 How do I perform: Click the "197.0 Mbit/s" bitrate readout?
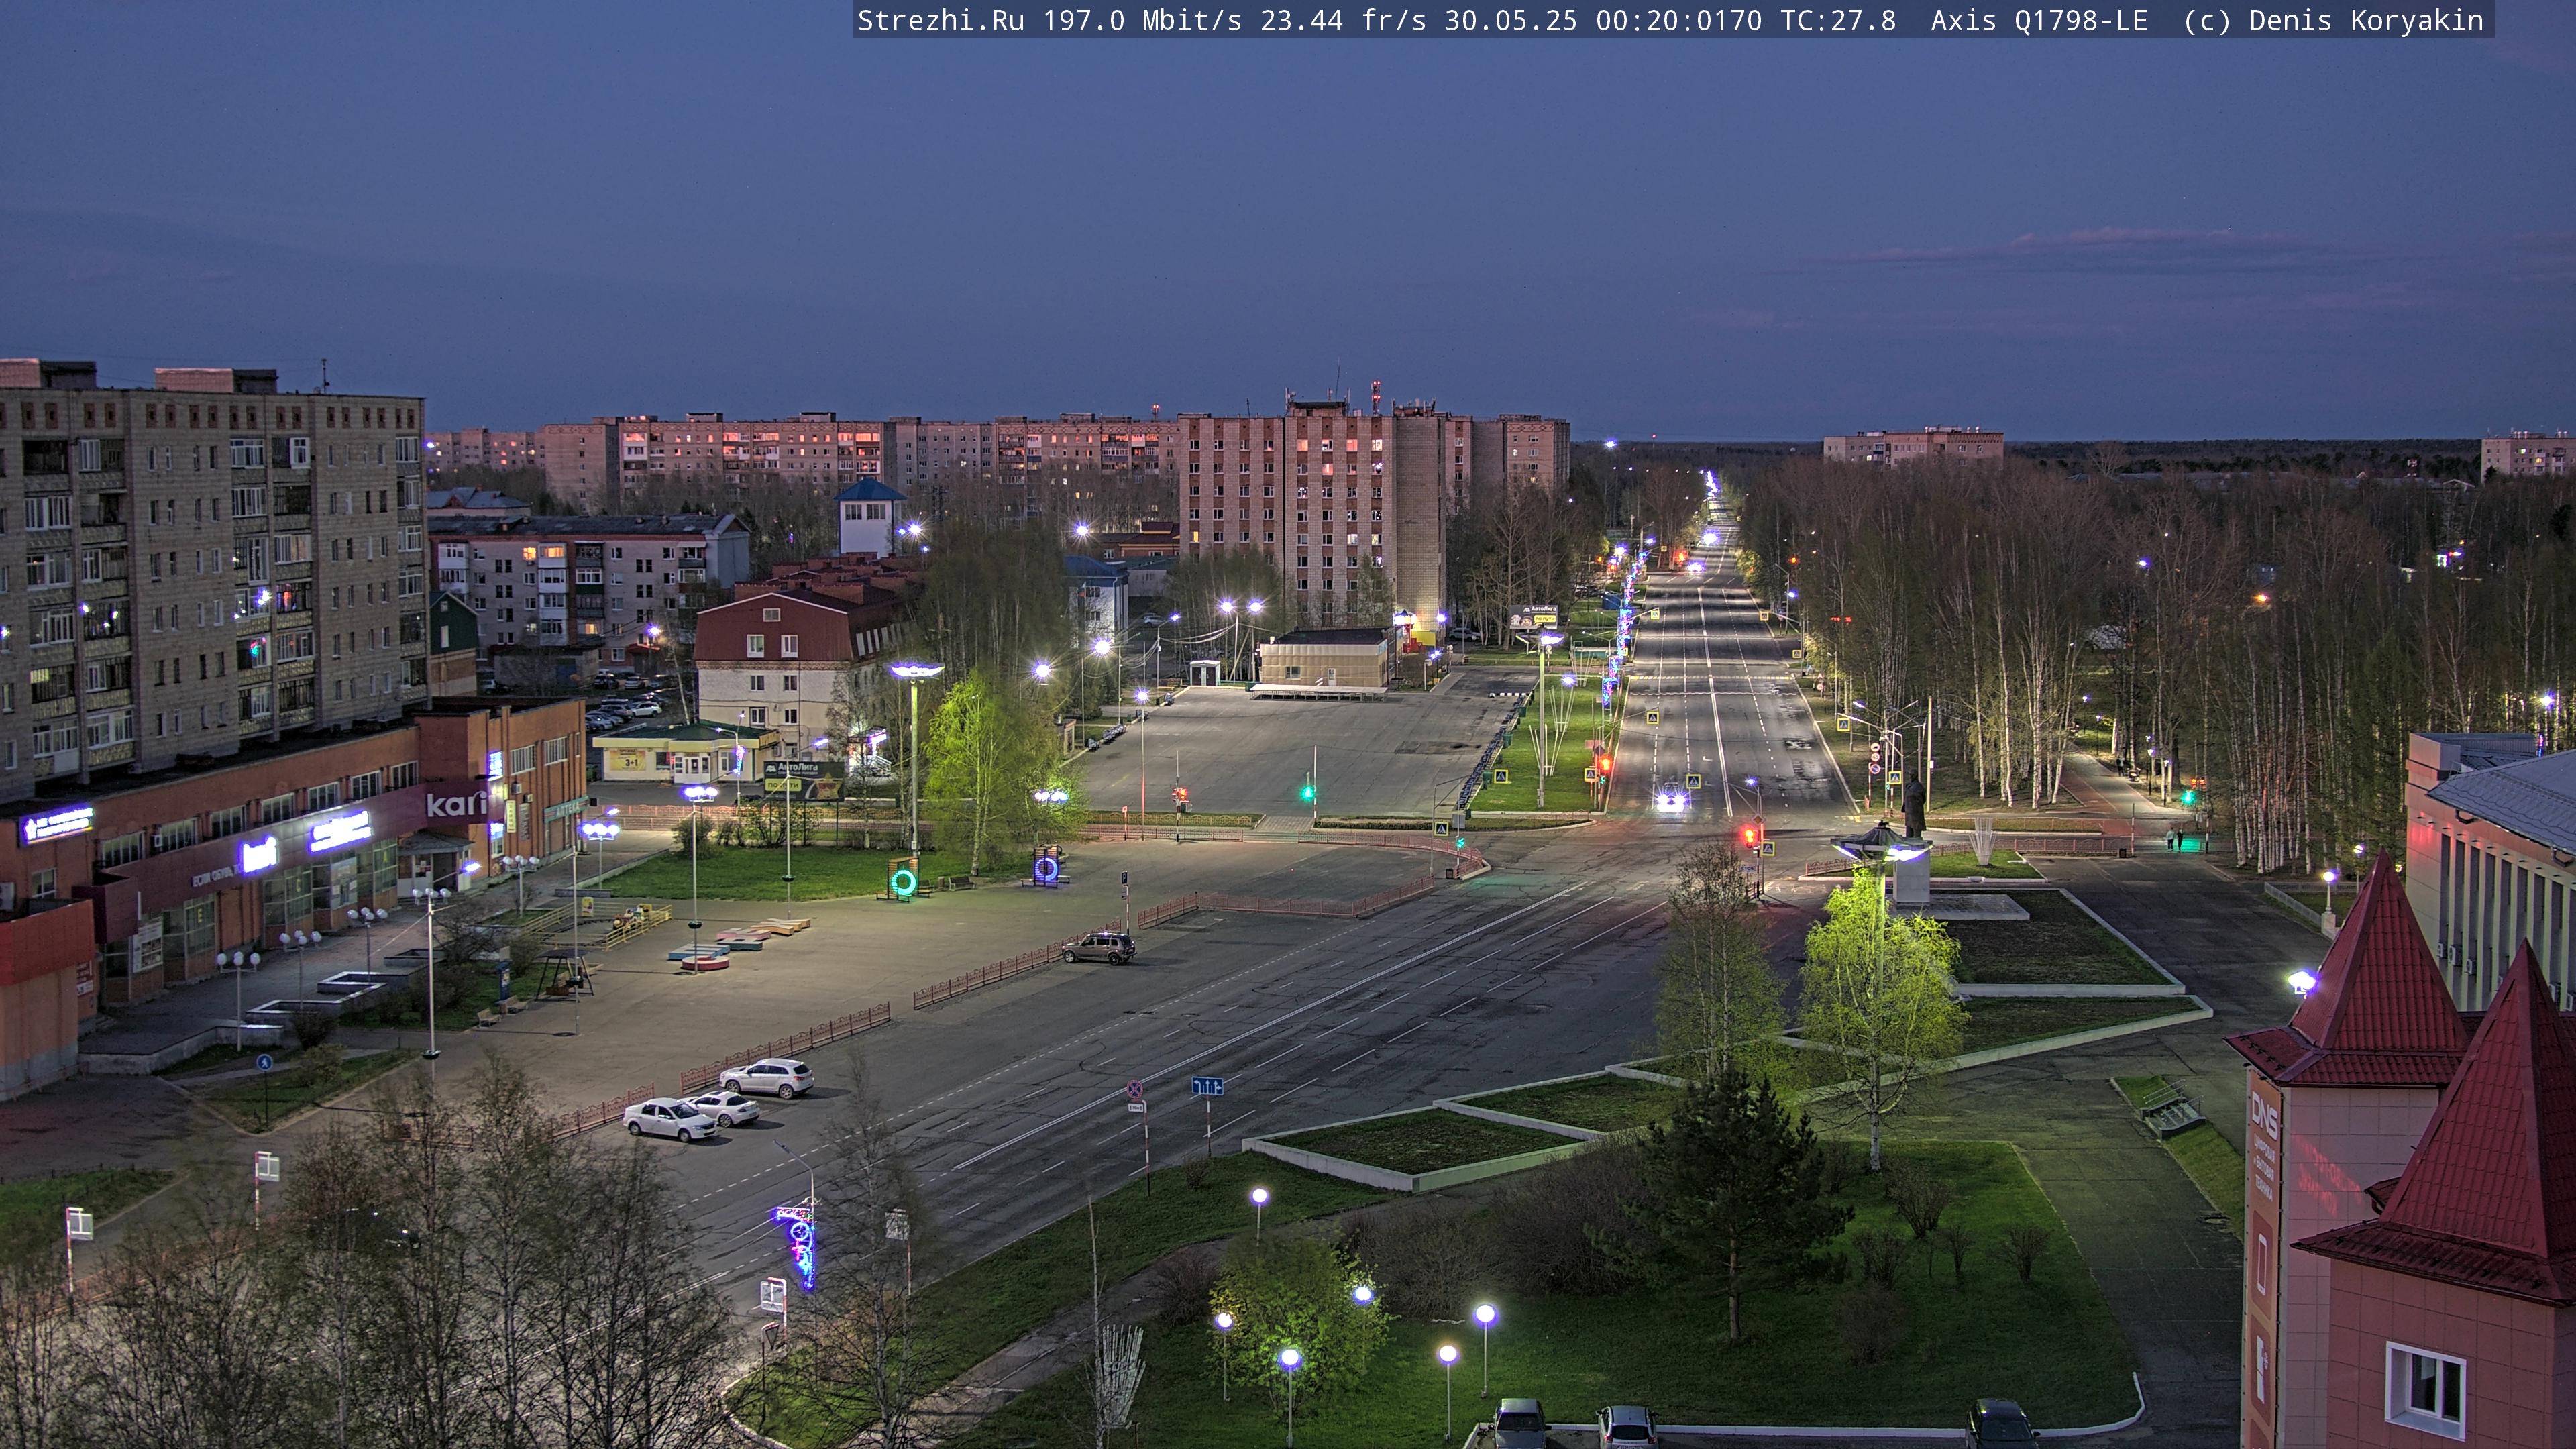[1142, 21]
